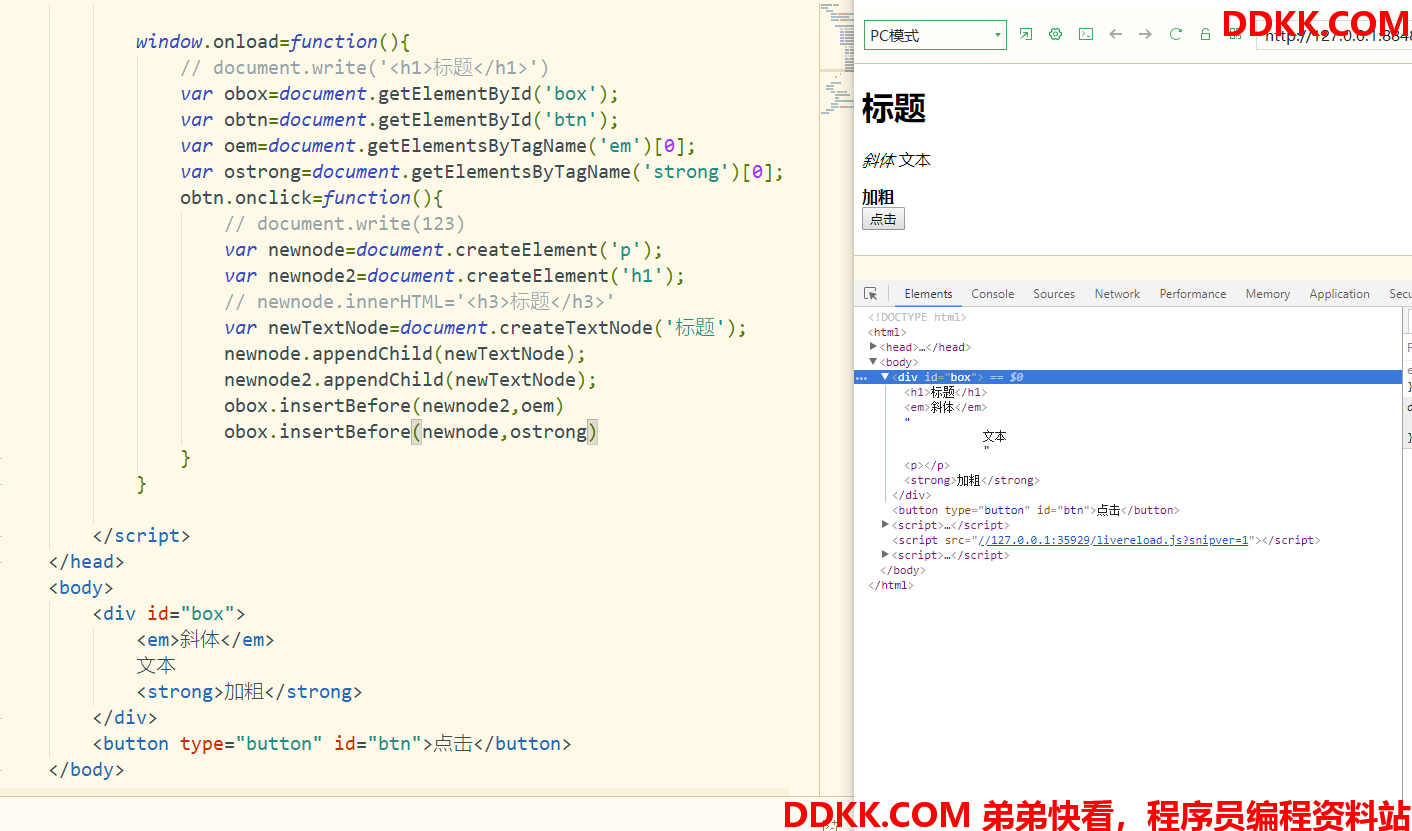Image resolution: width=1412 pixels, height=831 pixels.
Task: Switch to the Performance tab
Action: point(1192,294)
